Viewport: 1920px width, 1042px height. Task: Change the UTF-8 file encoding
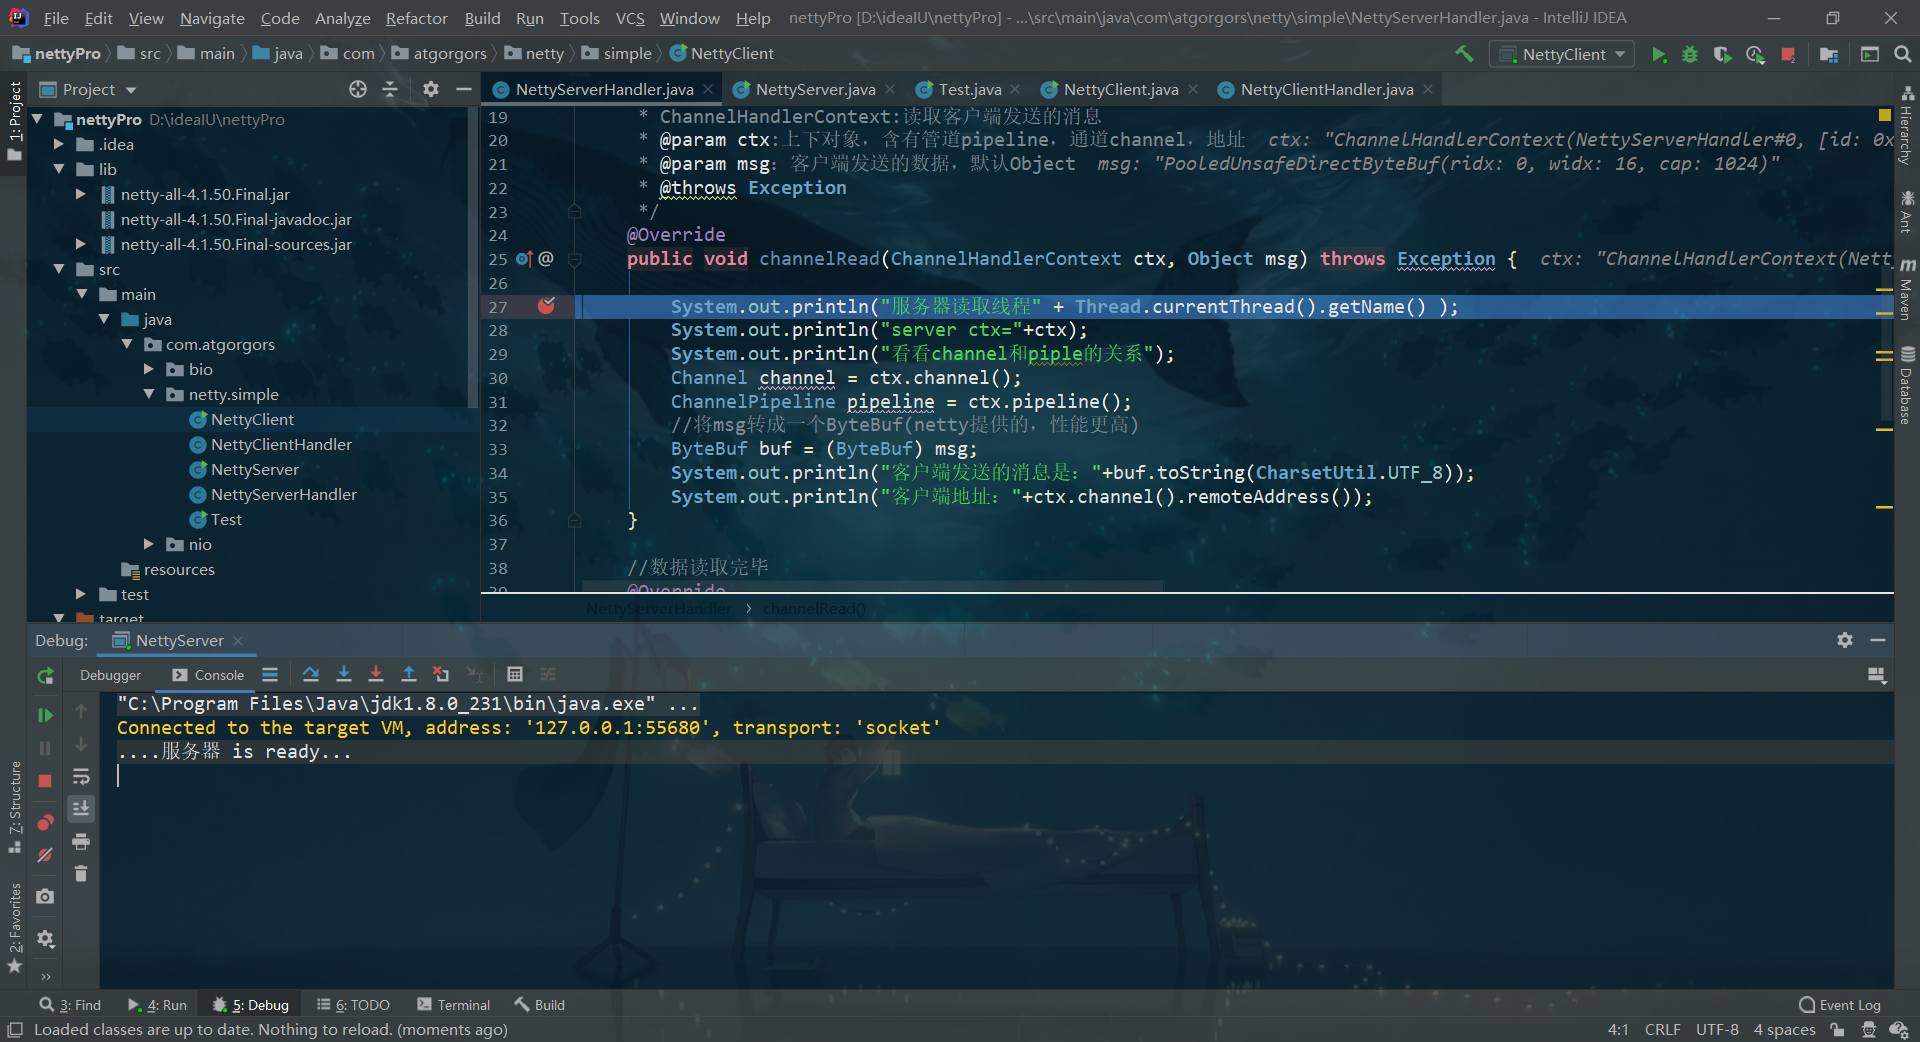[1717, 1029]
